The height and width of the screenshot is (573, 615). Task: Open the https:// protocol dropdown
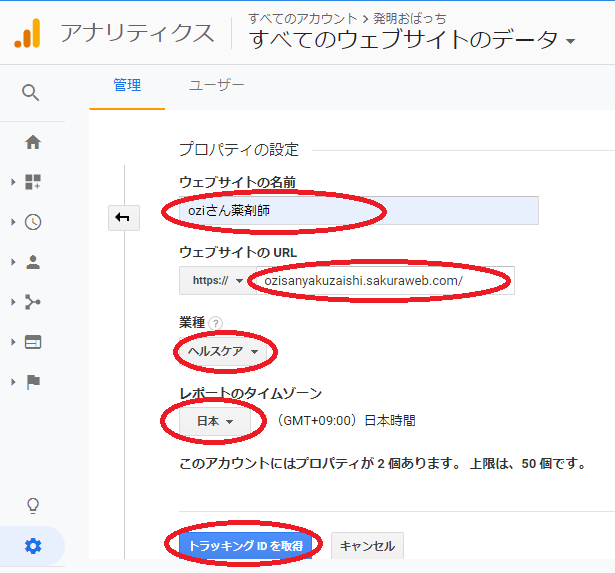pos(212,281)
